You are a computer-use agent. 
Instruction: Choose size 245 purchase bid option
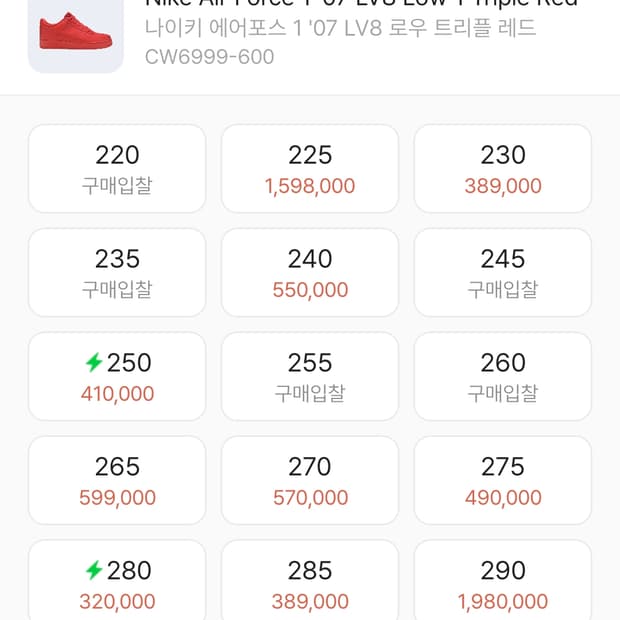502,273
